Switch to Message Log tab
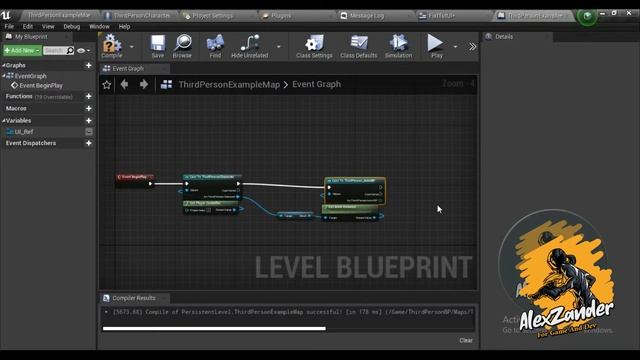640x360 pixels. pyautogui.click(x=367, y=16)
